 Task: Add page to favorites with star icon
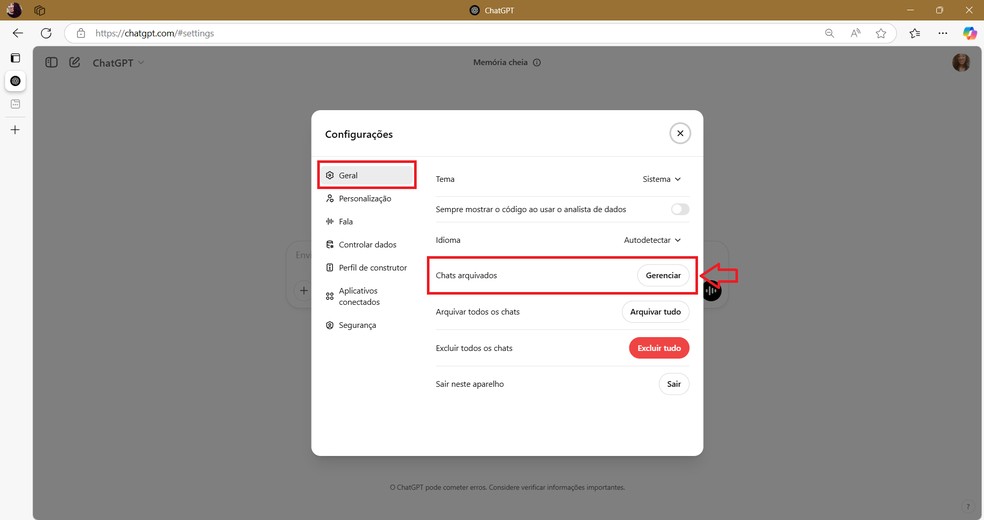[x=881, y=33]
